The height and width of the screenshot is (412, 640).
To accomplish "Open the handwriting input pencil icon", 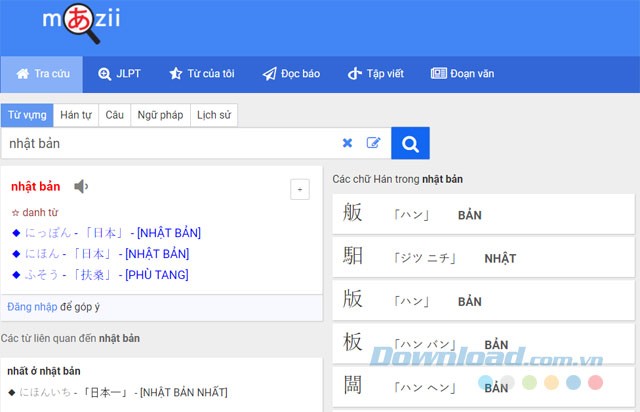I will 373,143.
